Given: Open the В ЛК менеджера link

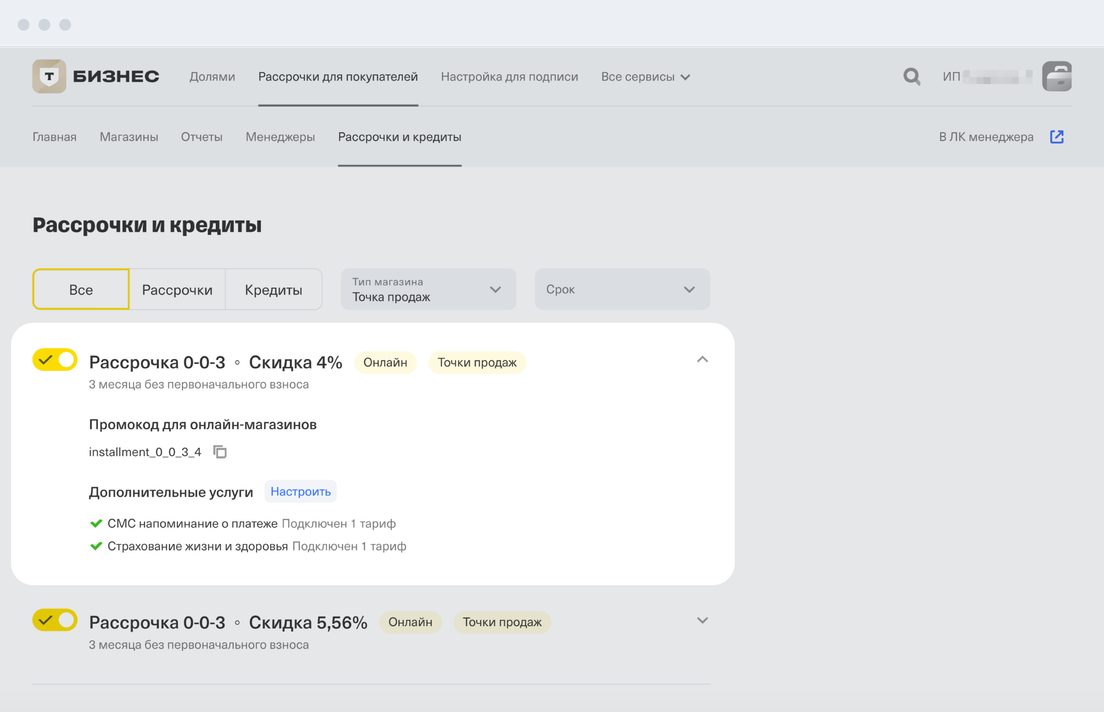Looking at the screenshot, I should pos(986,137).
